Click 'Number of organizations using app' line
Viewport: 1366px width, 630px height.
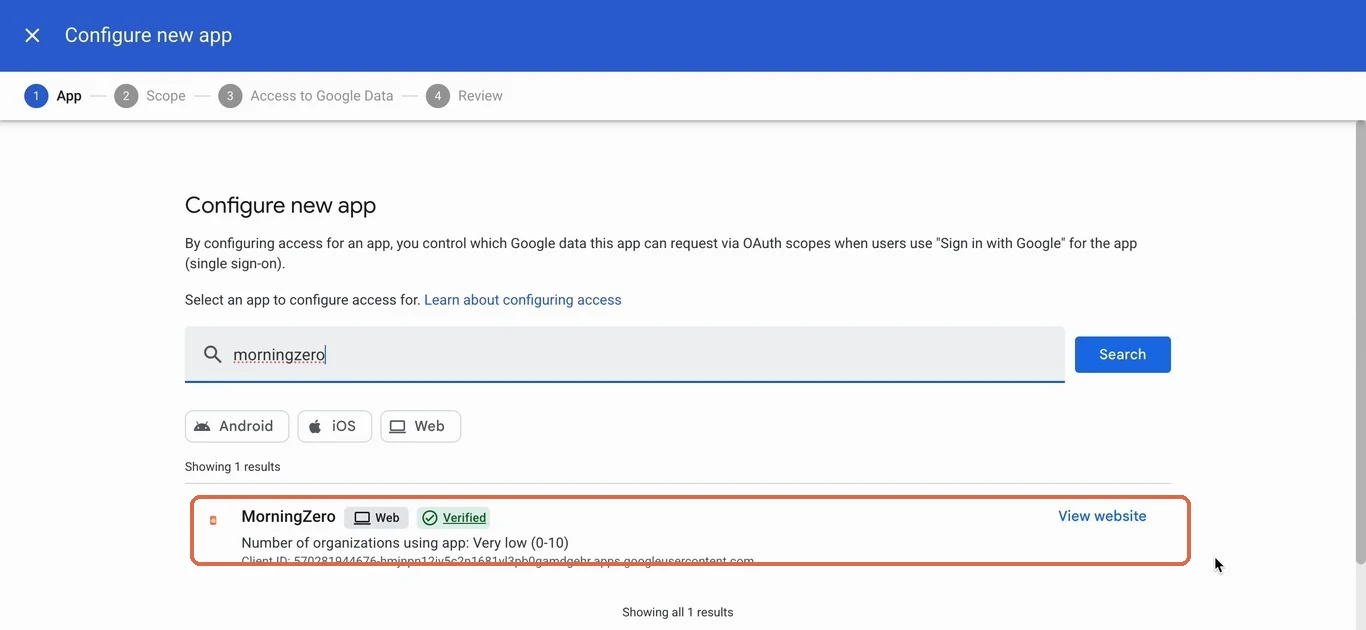click(x=405, y=543)
